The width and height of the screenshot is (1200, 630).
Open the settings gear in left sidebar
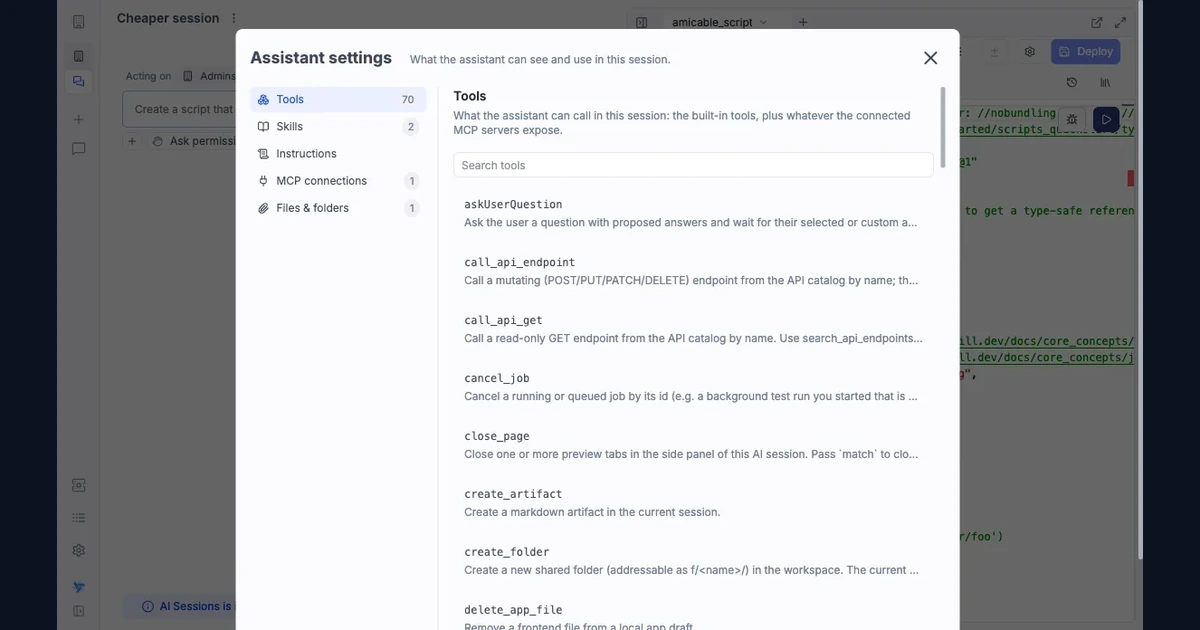(x=79, y=550)
